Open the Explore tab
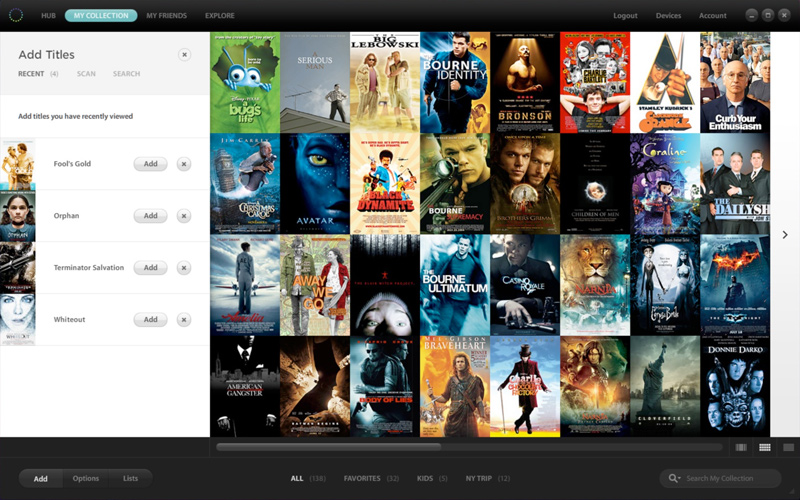 (x=219, y=16)
